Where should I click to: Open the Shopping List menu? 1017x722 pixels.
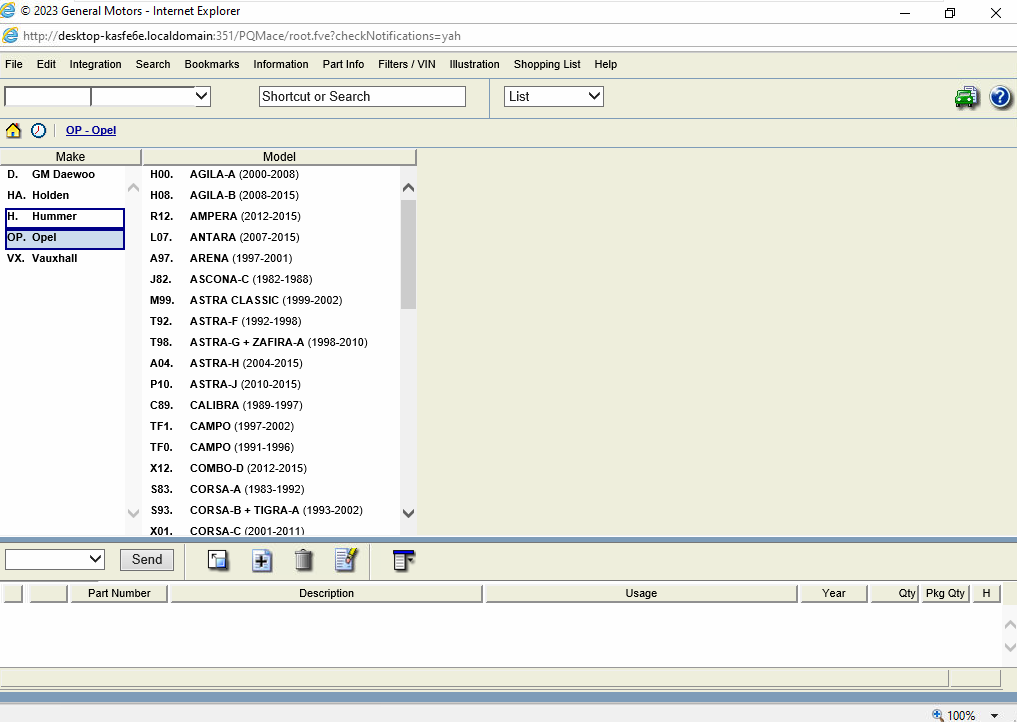click(547, 64)
